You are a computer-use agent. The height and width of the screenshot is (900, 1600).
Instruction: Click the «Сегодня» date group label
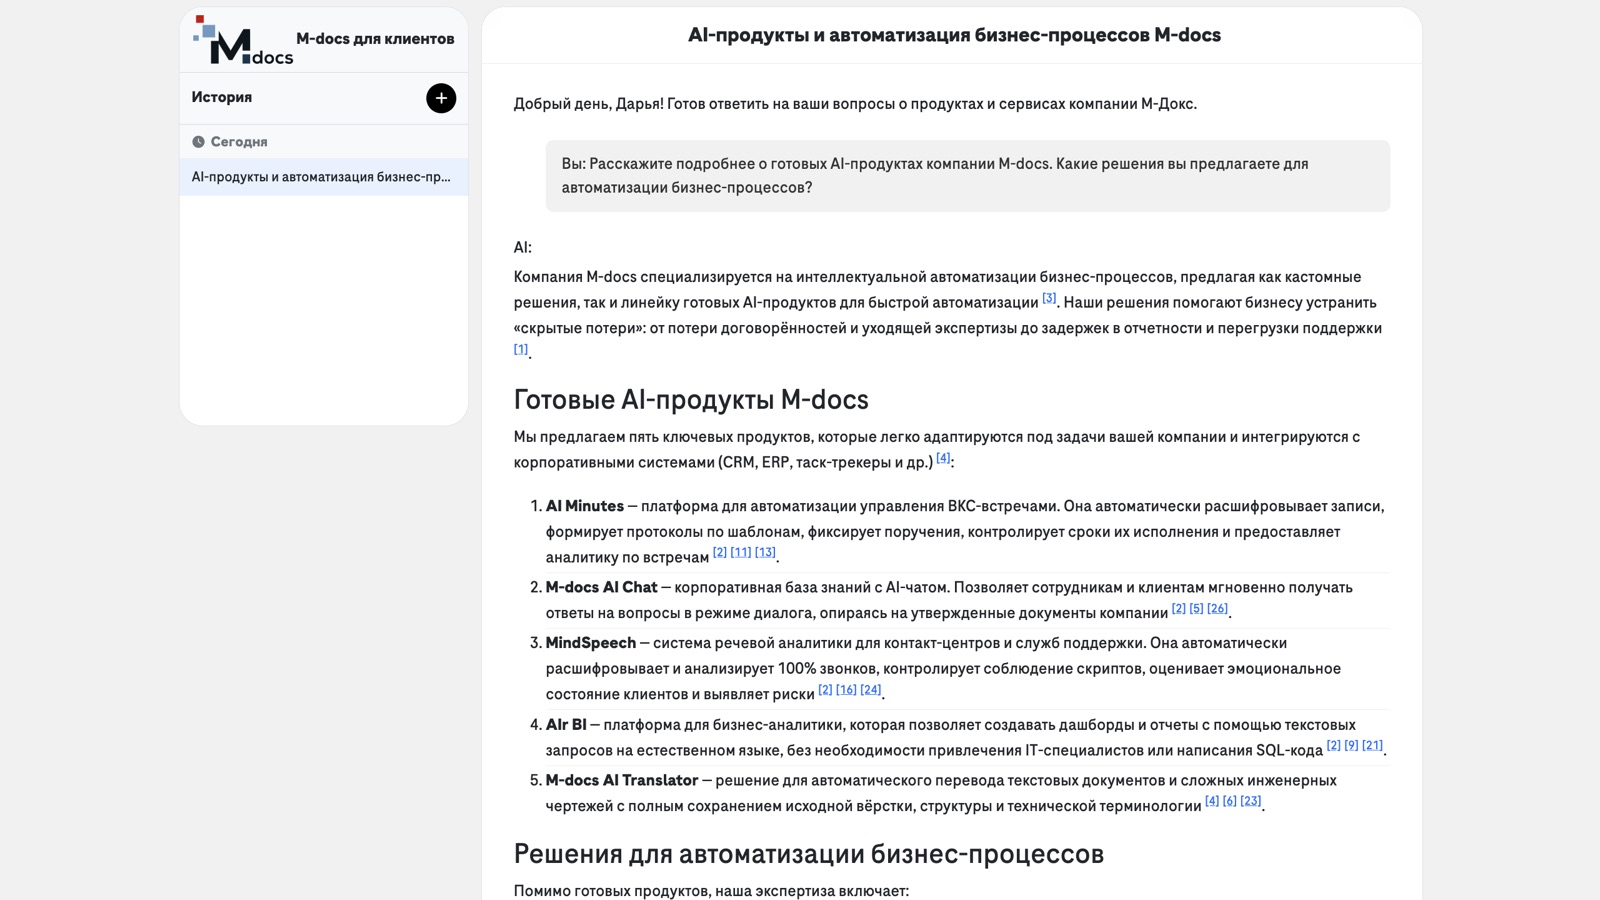pos(239,142)
